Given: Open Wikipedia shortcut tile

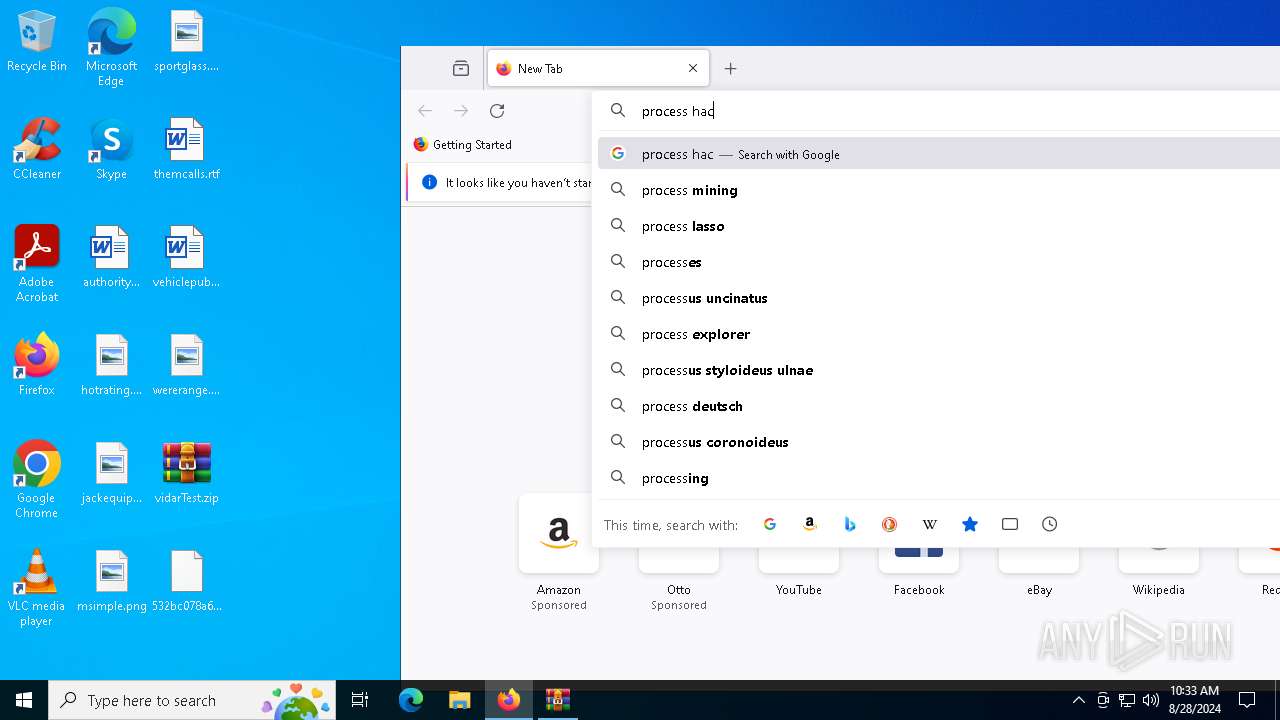Looking at the screenshot, I should point(1159,572).
